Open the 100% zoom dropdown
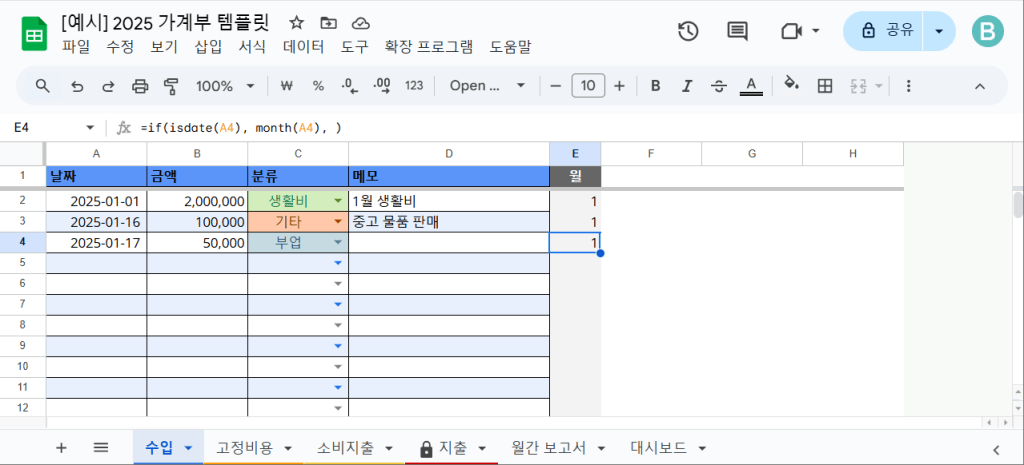The image size is (1024, 465). [225, 86]
